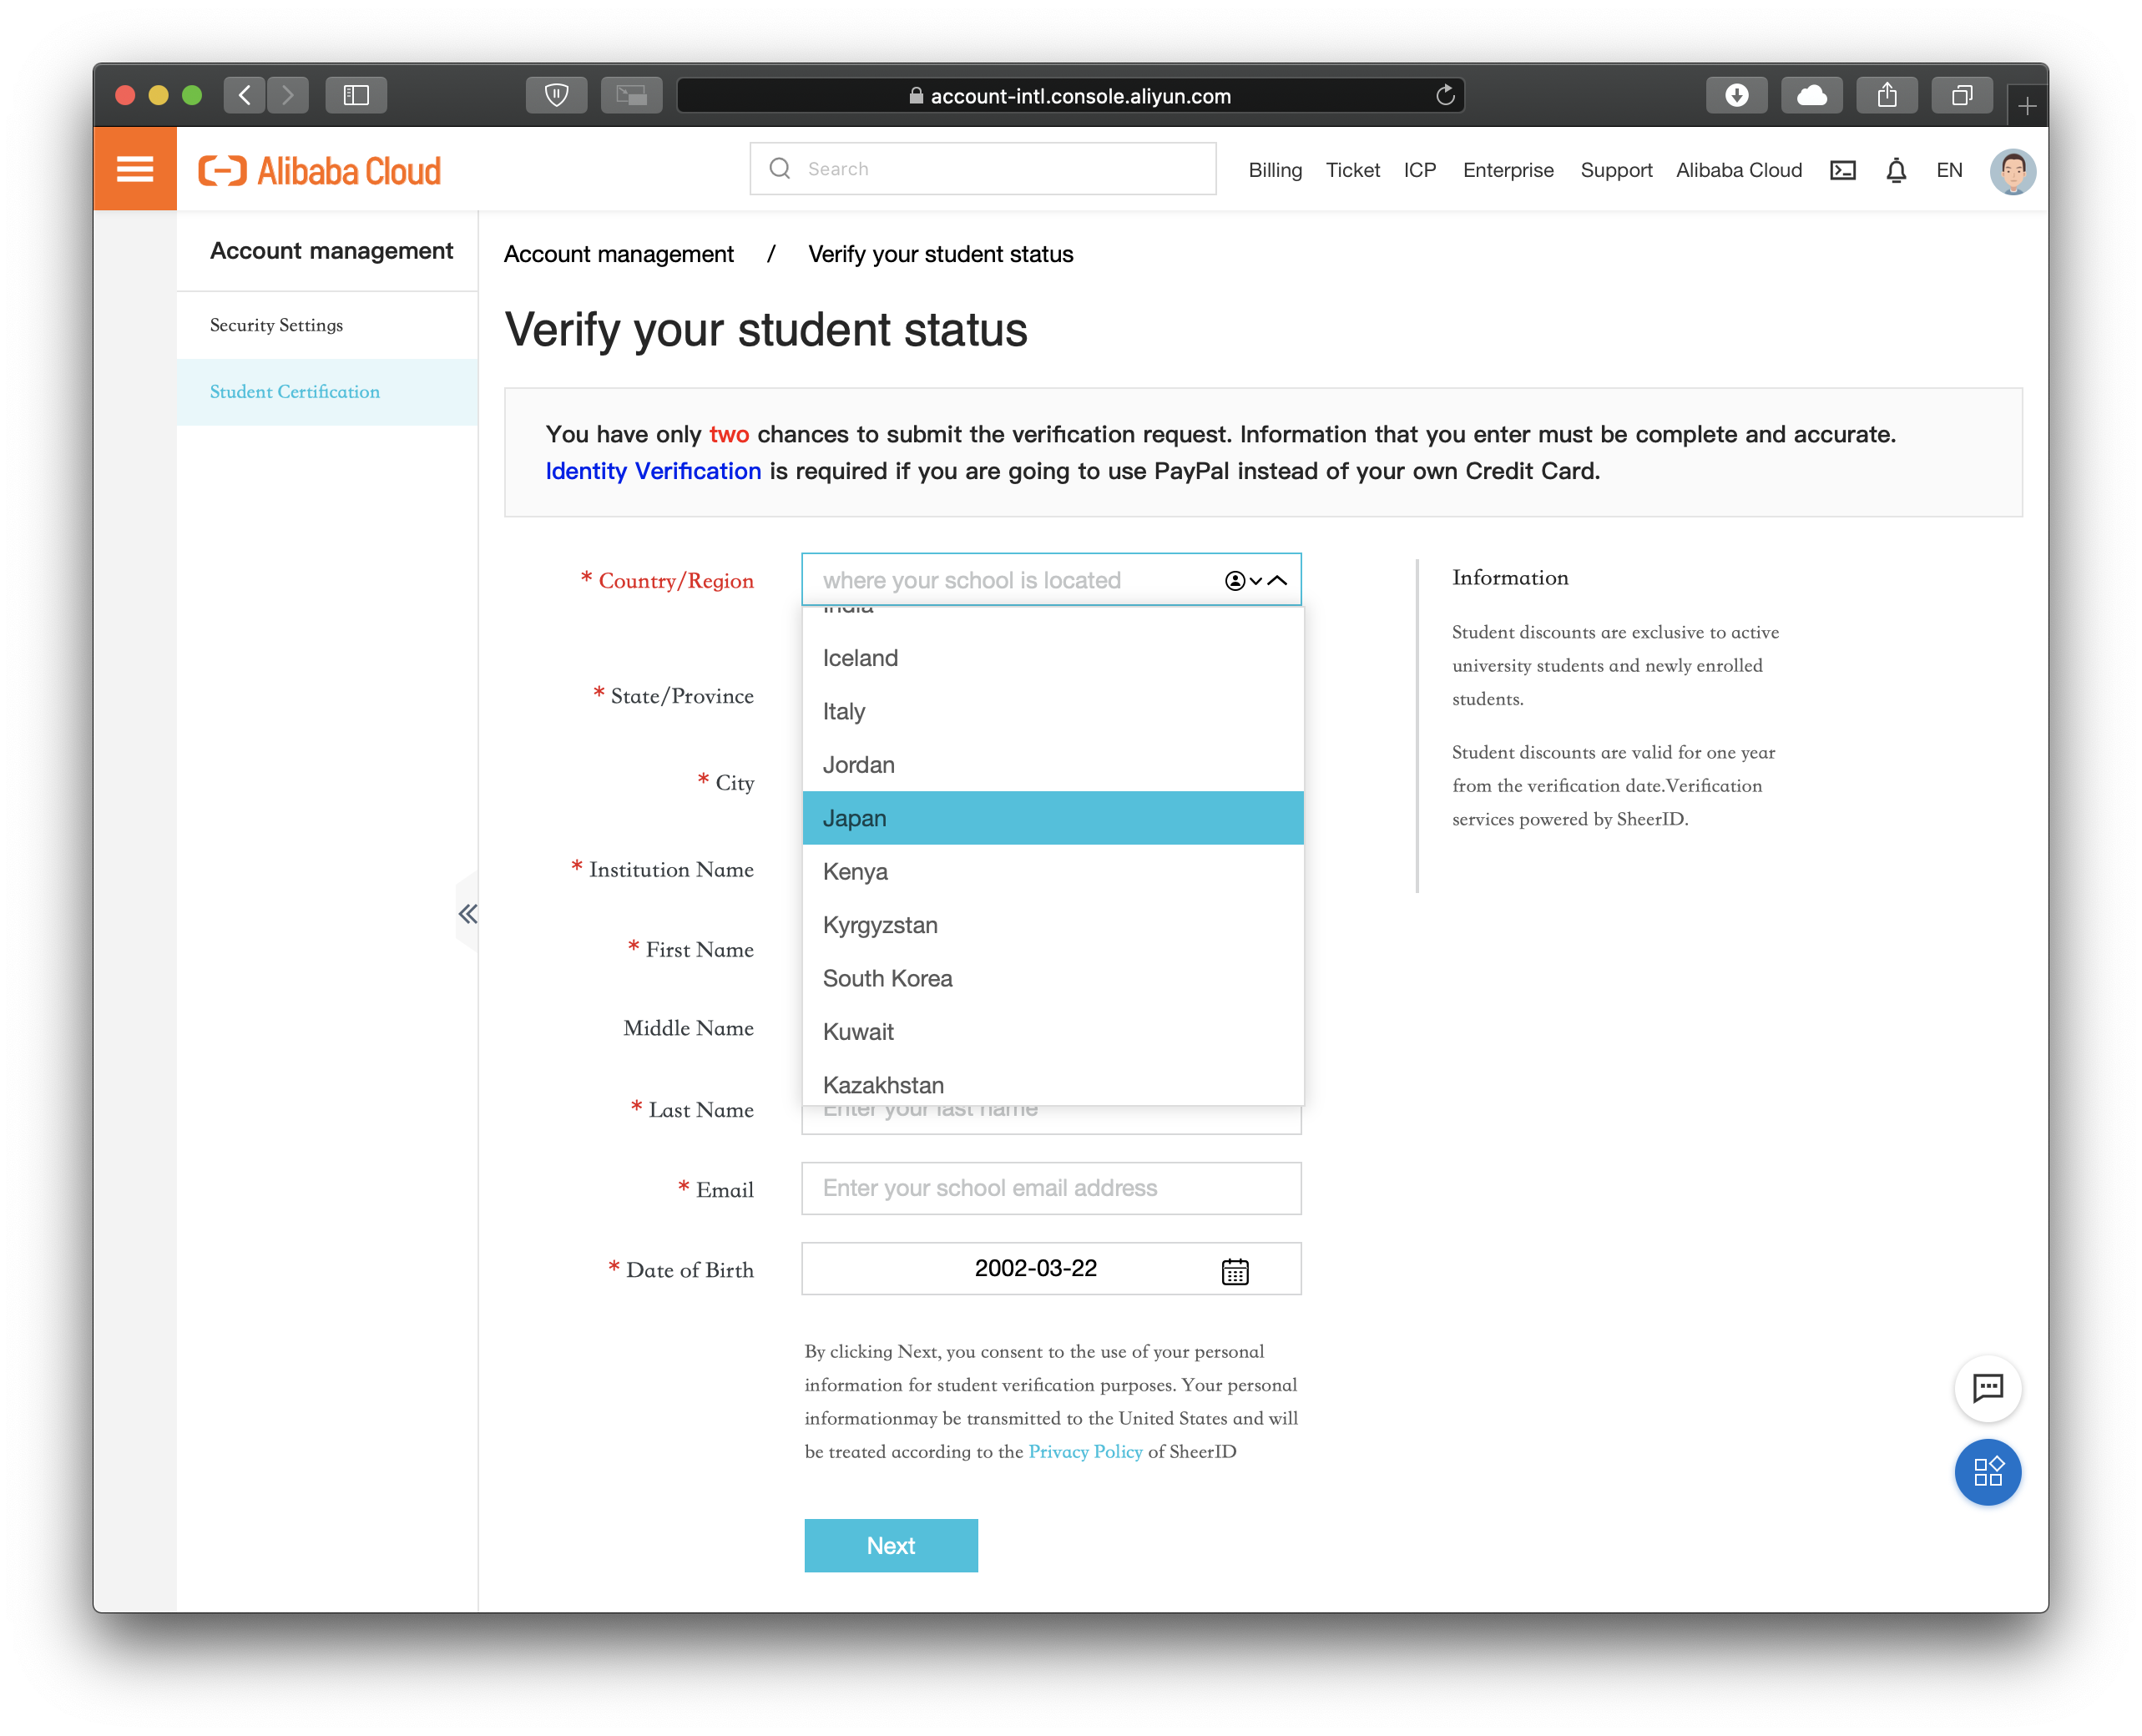Click the blue quick-tools grid button
Viewport: 2142px width, 1736px height.
pyautogui.click(x=1987, y=1472)
